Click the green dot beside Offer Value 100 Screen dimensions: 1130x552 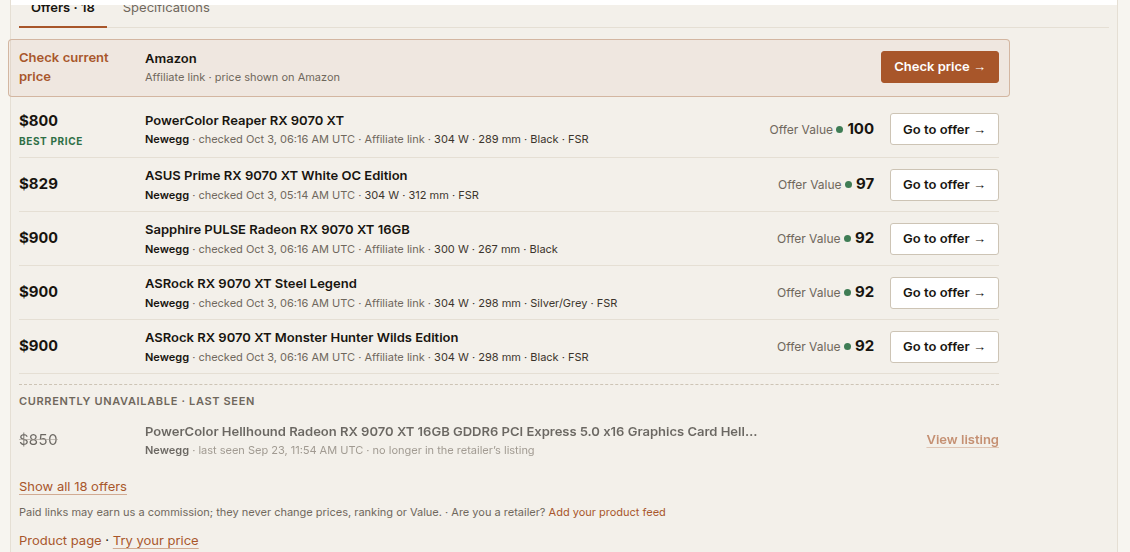pyautogui.click(x=840, y=130)
